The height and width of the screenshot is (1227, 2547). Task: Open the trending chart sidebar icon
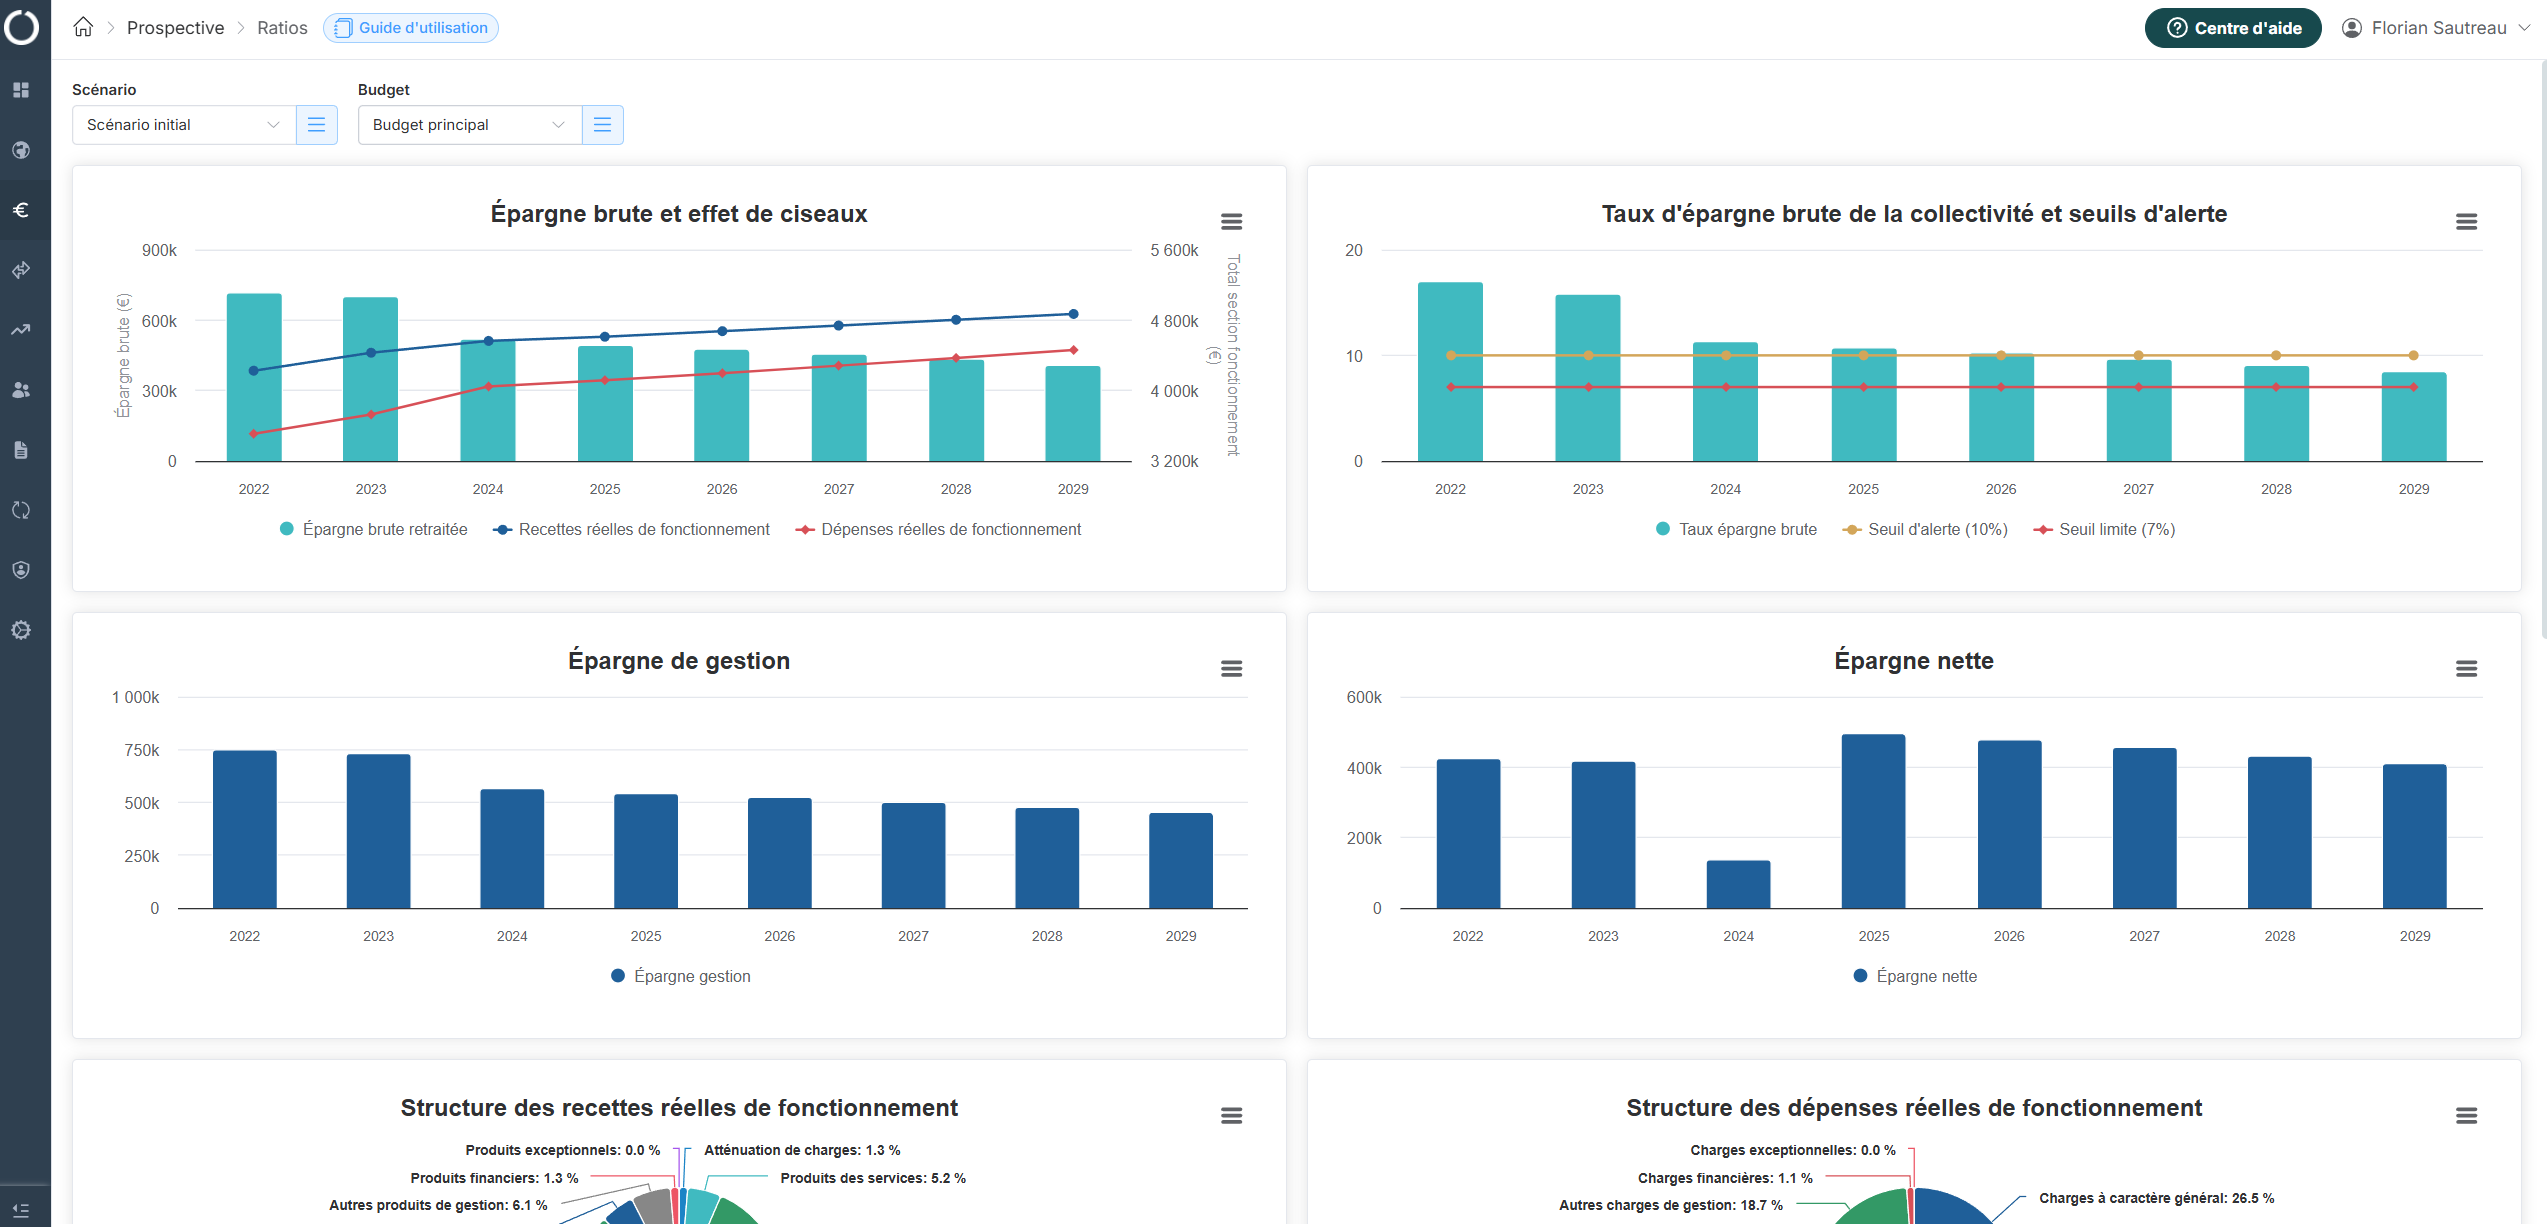click(21, 330)
